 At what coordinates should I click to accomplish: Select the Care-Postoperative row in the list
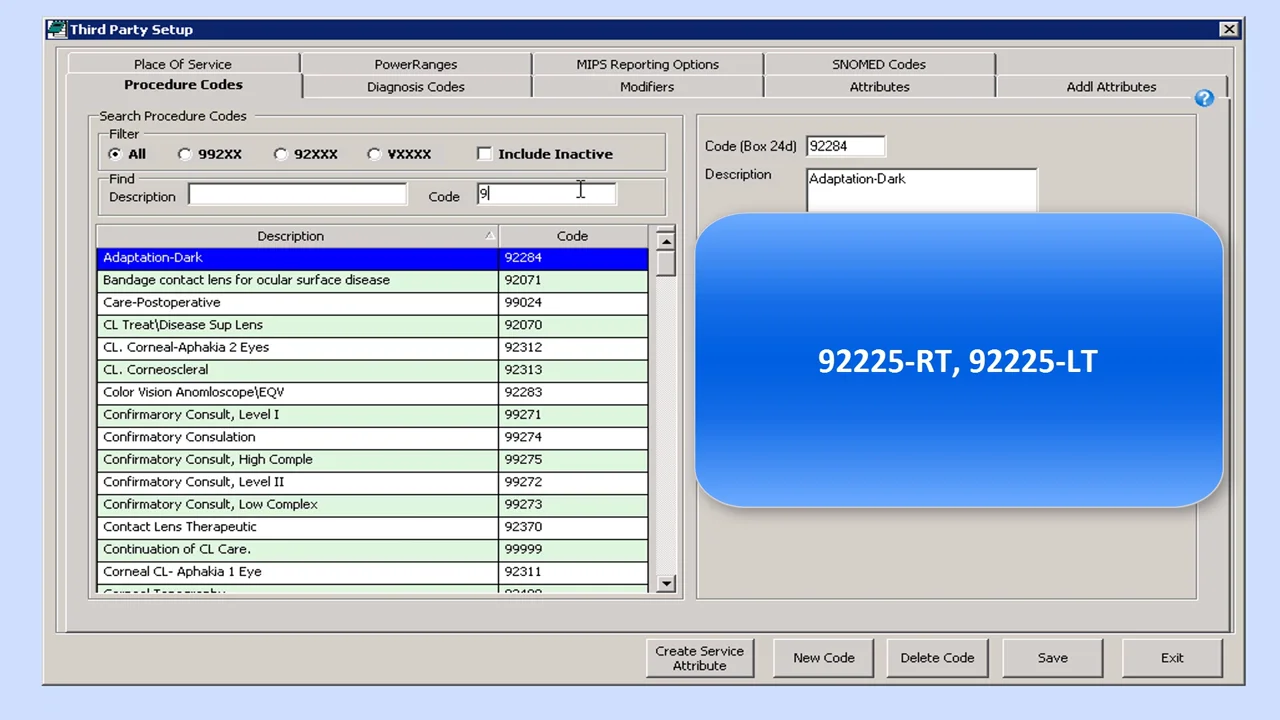pos(297,302)
